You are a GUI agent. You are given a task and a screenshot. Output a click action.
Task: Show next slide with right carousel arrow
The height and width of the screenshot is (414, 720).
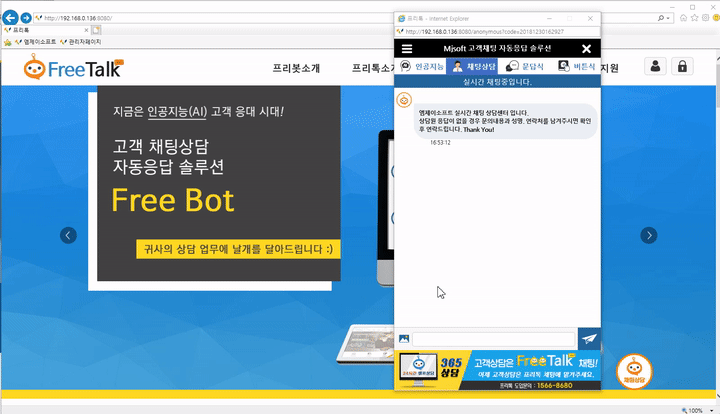tap(649, 235)
